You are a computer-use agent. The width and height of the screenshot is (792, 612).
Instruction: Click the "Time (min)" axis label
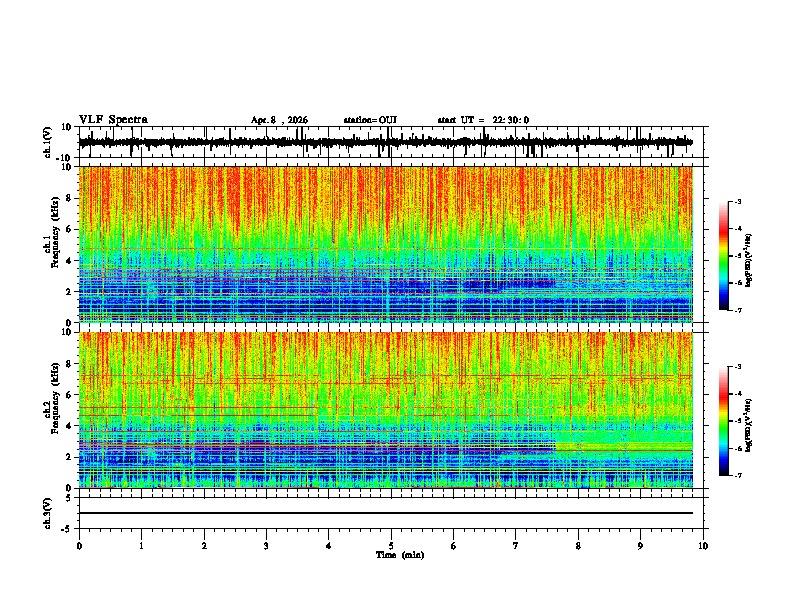point(400,555)
